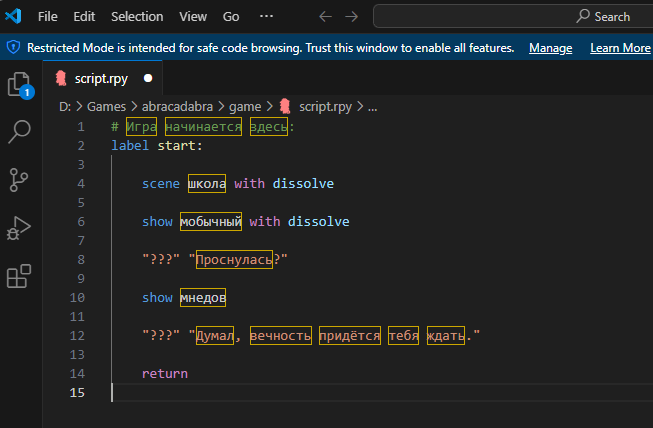653x428 pixels.
Task: Go back with the left arrow
Action: 325,17
